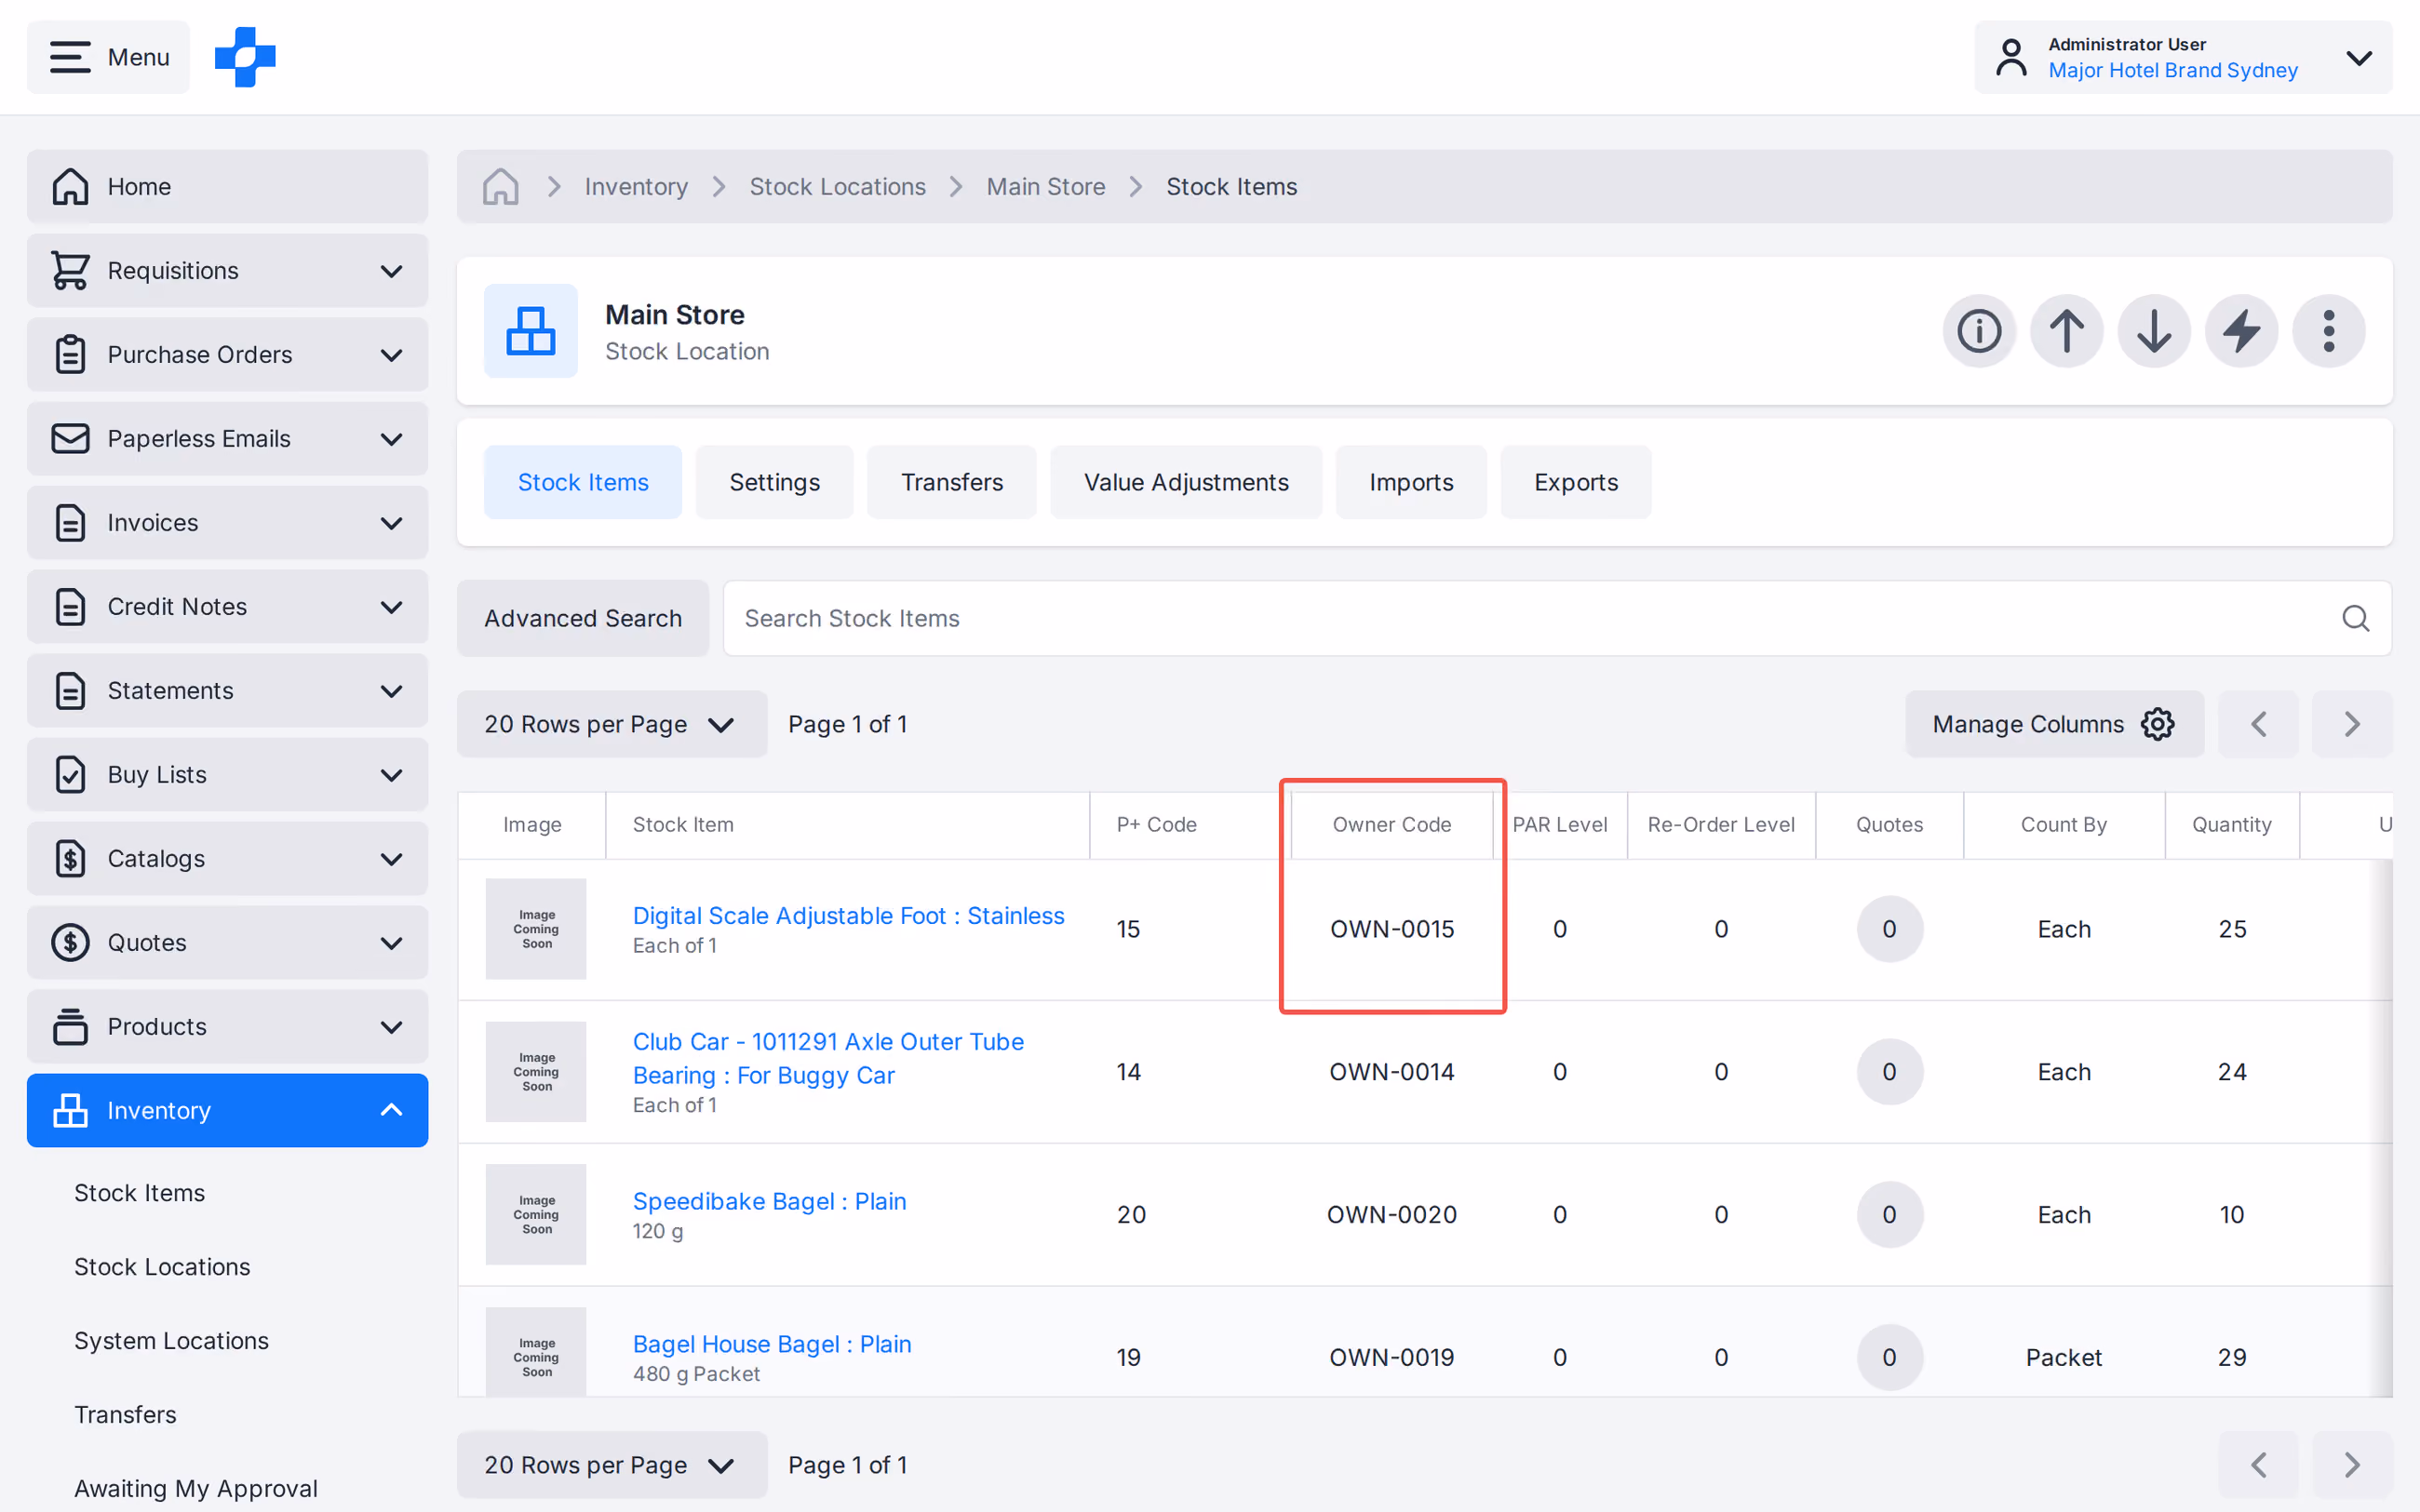Open Club Car Axle Outer Tube Bearing link
Image resolution: width=2420 pixels, height=1512 pixels.
[x=828, y=1058]
